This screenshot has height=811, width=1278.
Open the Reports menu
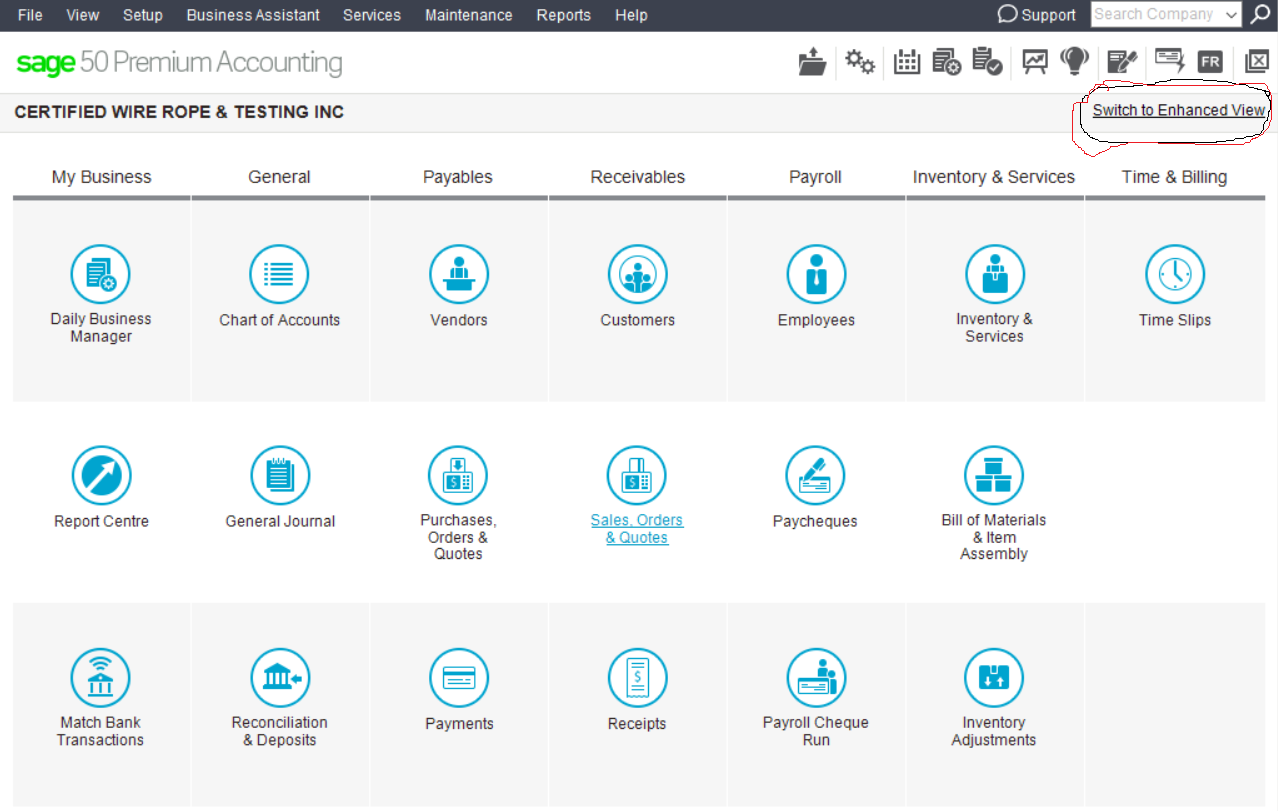coord(564,15)
